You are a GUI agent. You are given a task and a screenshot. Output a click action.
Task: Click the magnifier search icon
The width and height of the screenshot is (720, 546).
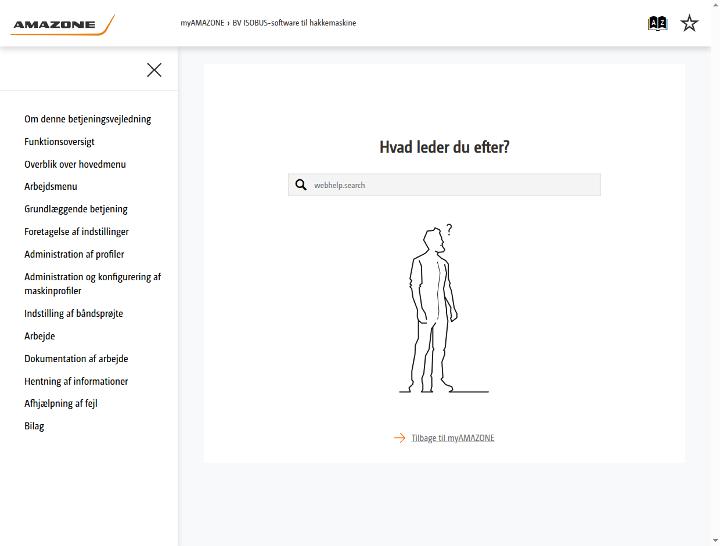301,185
